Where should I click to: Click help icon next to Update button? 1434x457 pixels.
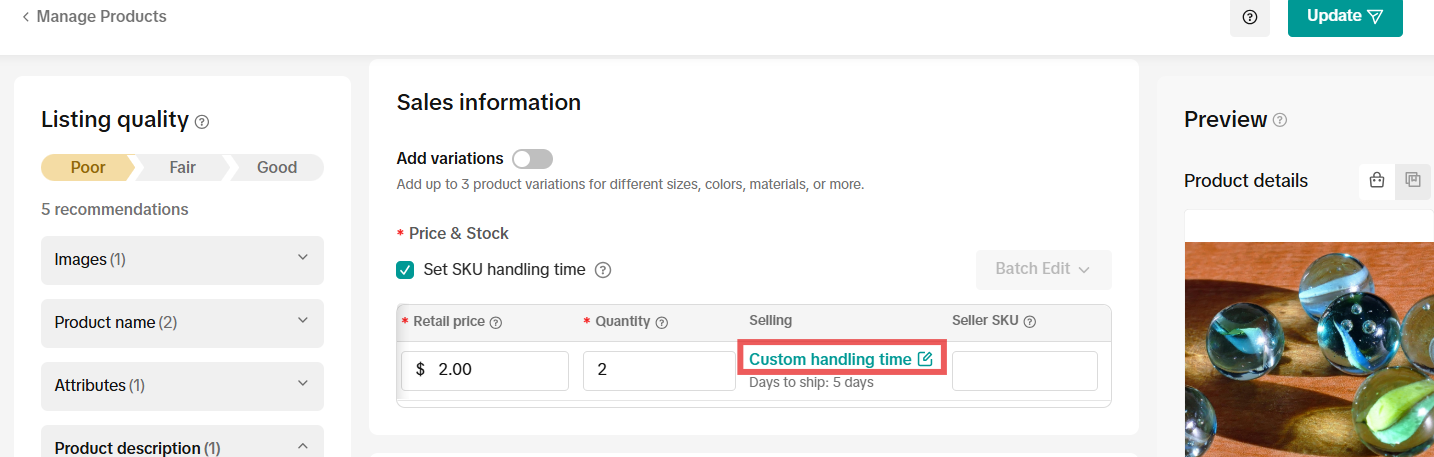(x=1249, y=17)
